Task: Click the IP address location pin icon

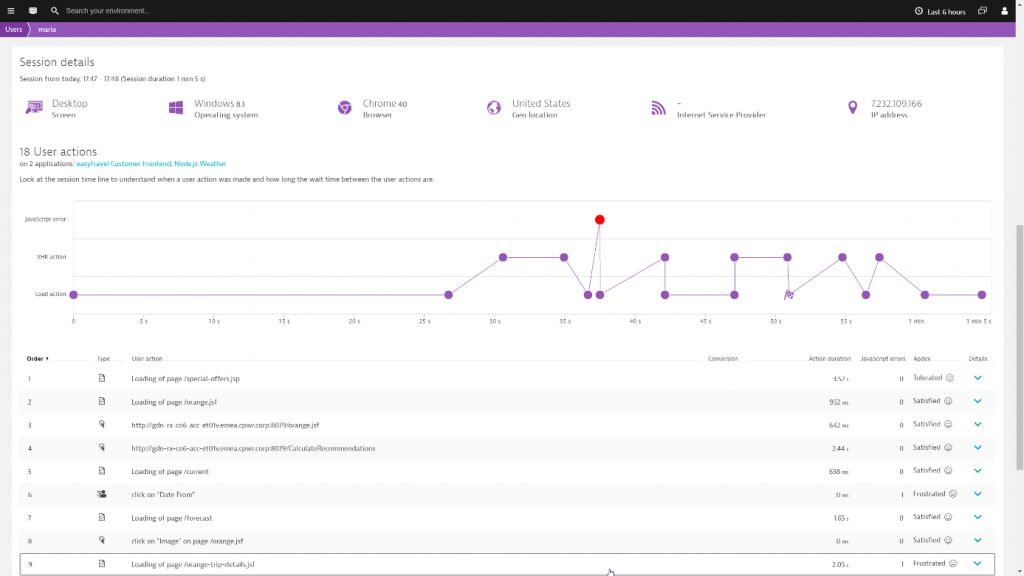Action: click(x=852, y=108)
